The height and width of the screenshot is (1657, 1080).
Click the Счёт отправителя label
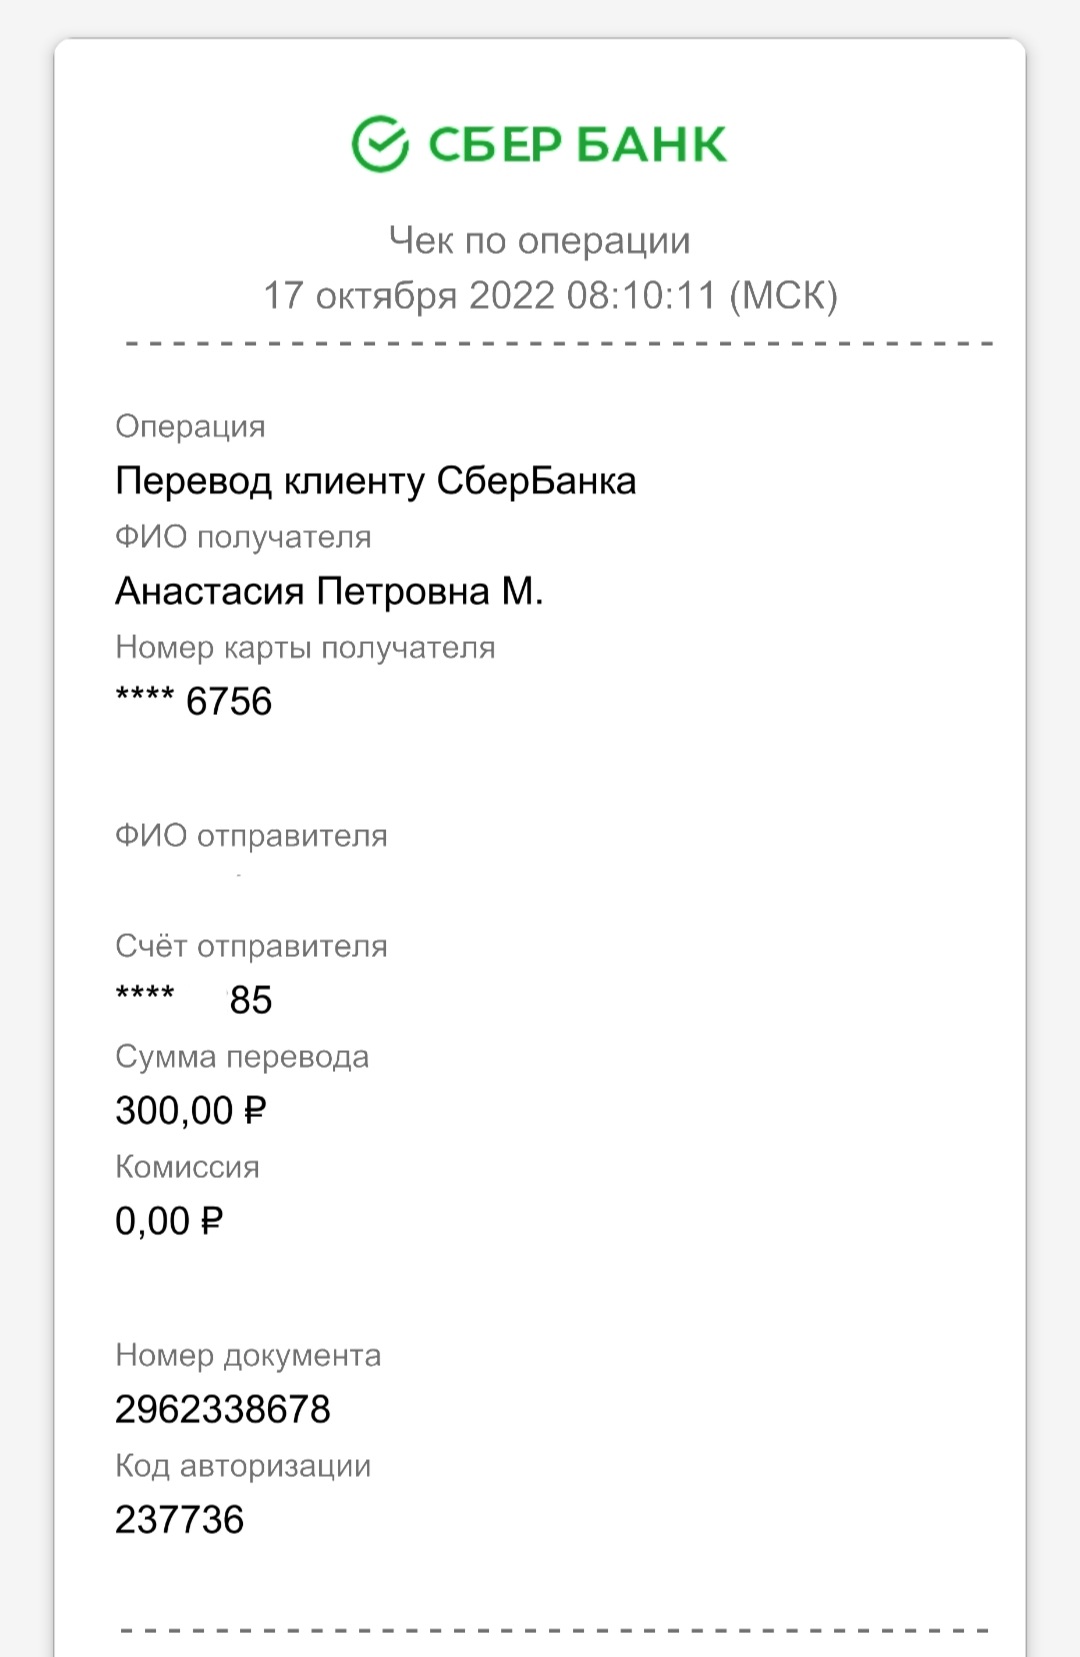pyautogui.click(x=251, y=946)
